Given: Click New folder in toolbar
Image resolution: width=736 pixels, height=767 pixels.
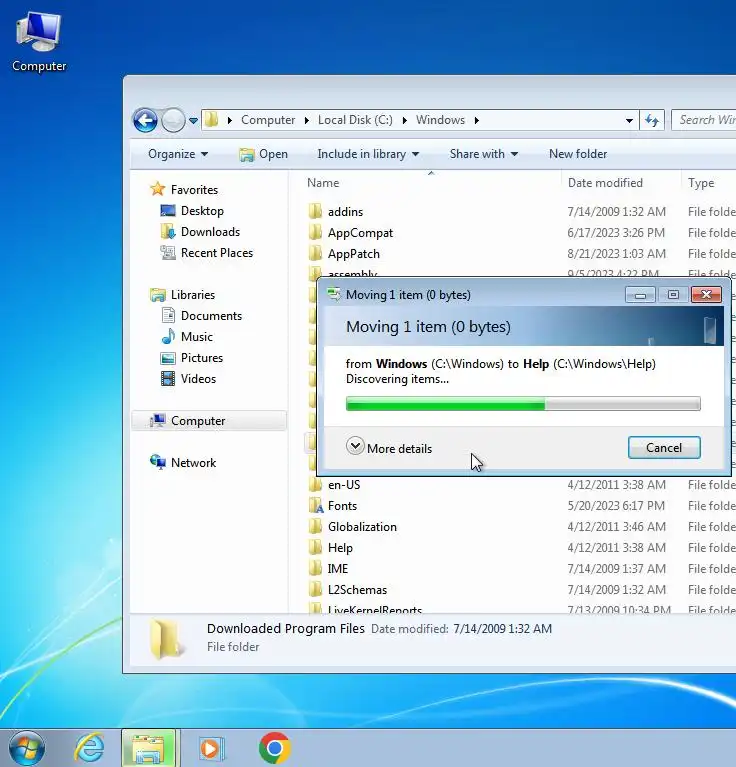Looking at the screenshot, I should [578, 154].
